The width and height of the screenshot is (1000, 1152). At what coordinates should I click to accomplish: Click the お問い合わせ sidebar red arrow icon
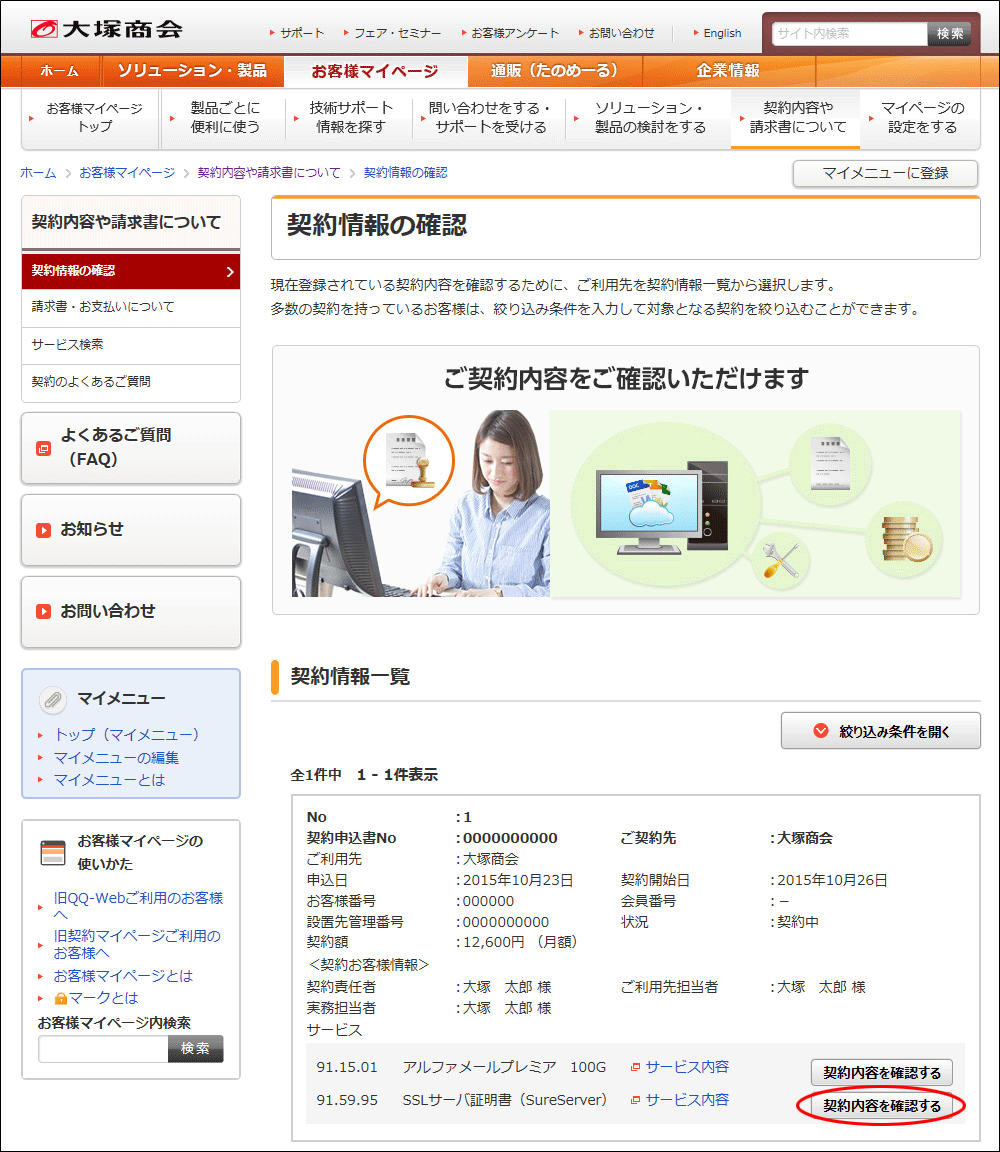coord(43,611)
